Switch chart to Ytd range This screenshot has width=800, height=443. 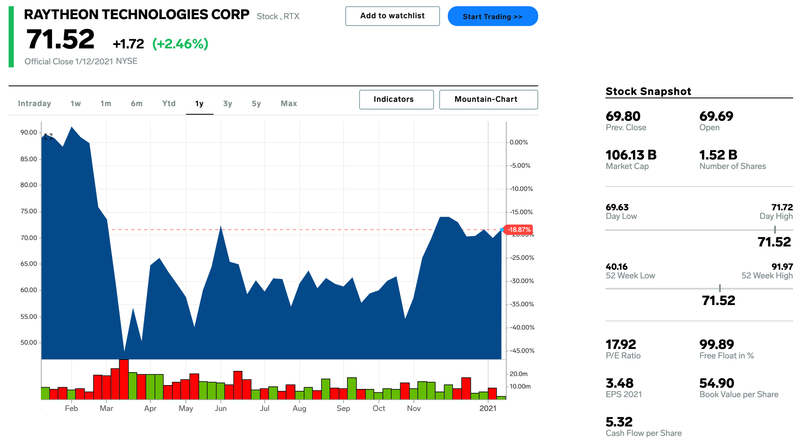tap(168, 103)
